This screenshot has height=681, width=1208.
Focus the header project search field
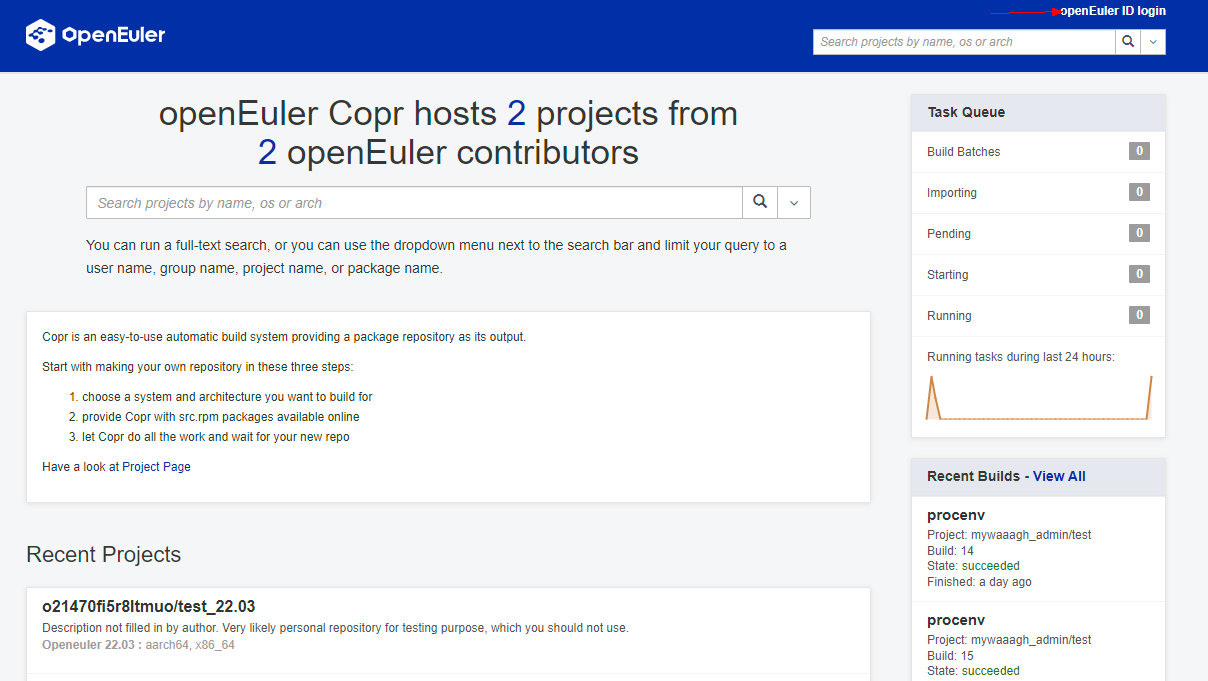point(964,42)
